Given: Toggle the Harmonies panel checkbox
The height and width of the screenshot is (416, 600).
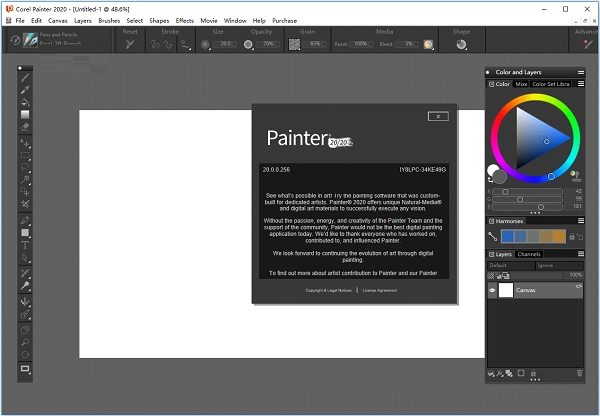Looking at the screenshot, I should coord(492,221).
